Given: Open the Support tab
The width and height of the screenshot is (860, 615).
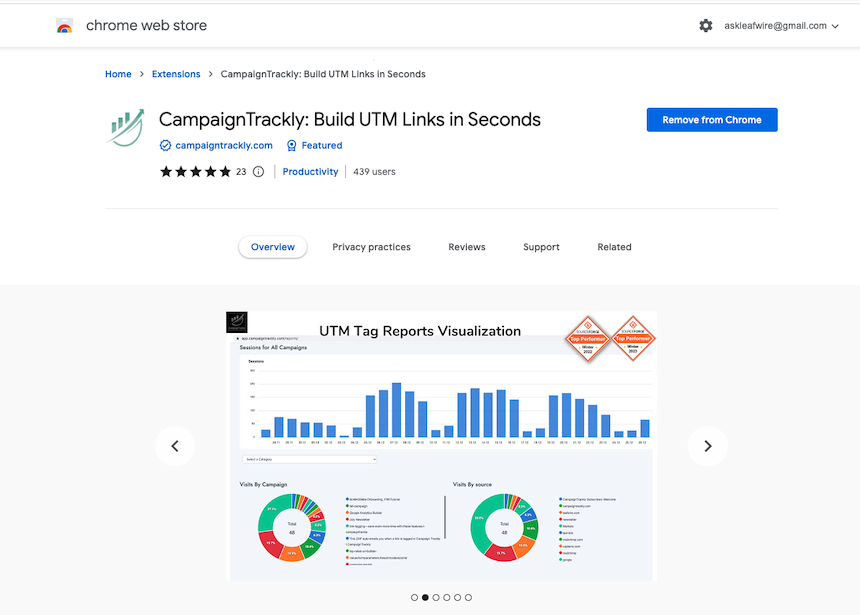Looking at the screenshot, I should coord(541,247).
